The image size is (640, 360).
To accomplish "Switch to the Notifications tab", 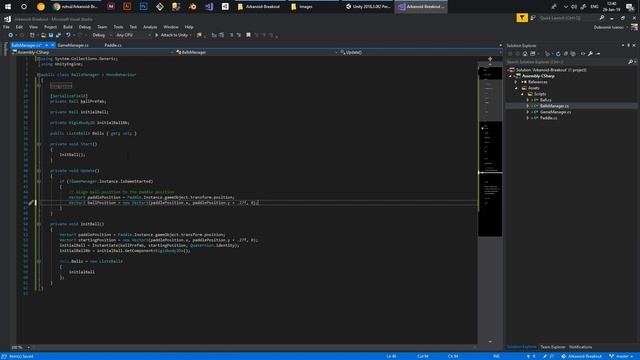I will [x=580, y=347].
